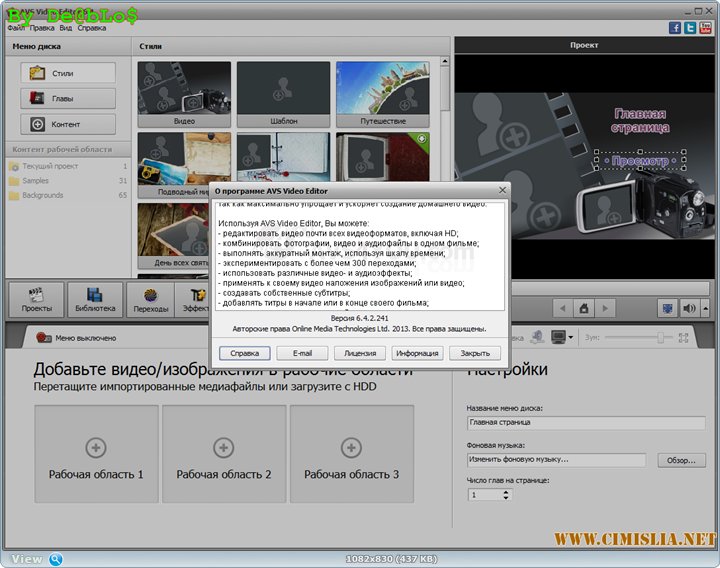Toggle the Меню выключено disc menu switch

tap(43, 338)
